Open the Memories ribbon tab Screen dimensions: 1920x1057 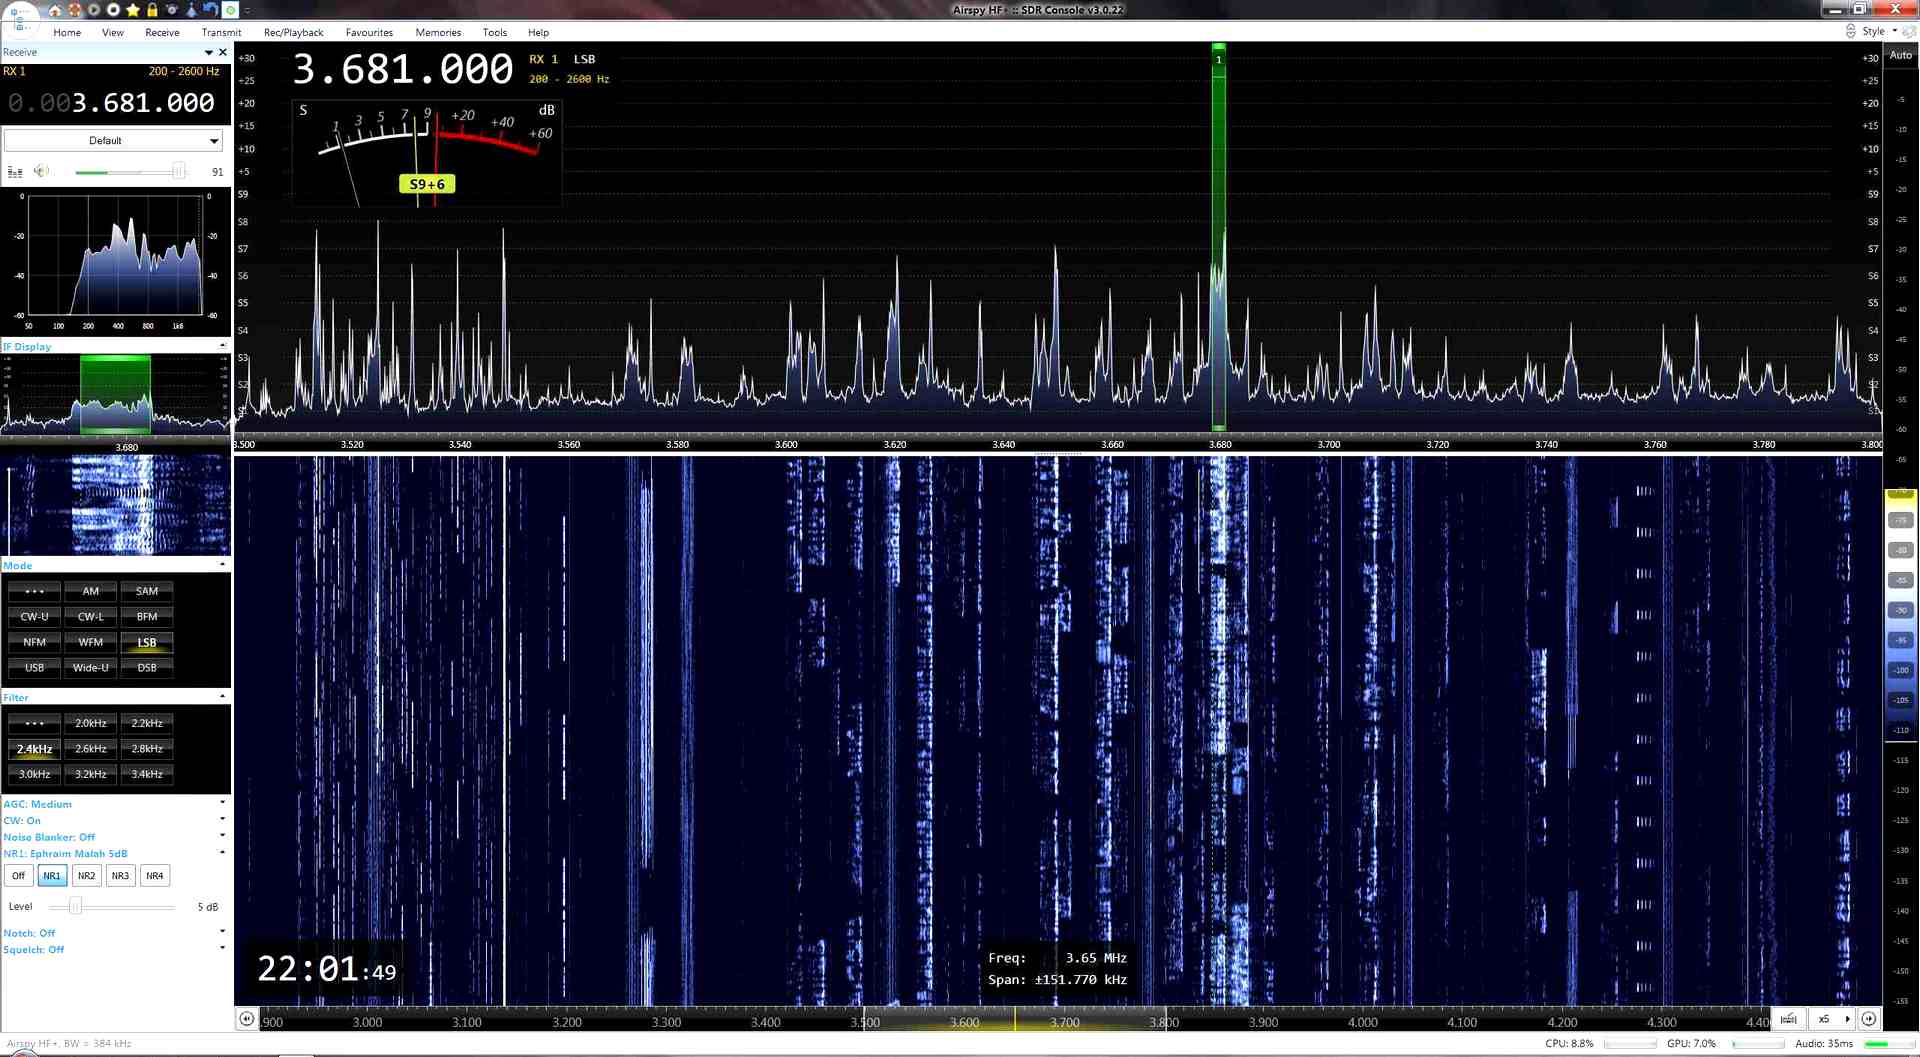(x=438, y=32)
